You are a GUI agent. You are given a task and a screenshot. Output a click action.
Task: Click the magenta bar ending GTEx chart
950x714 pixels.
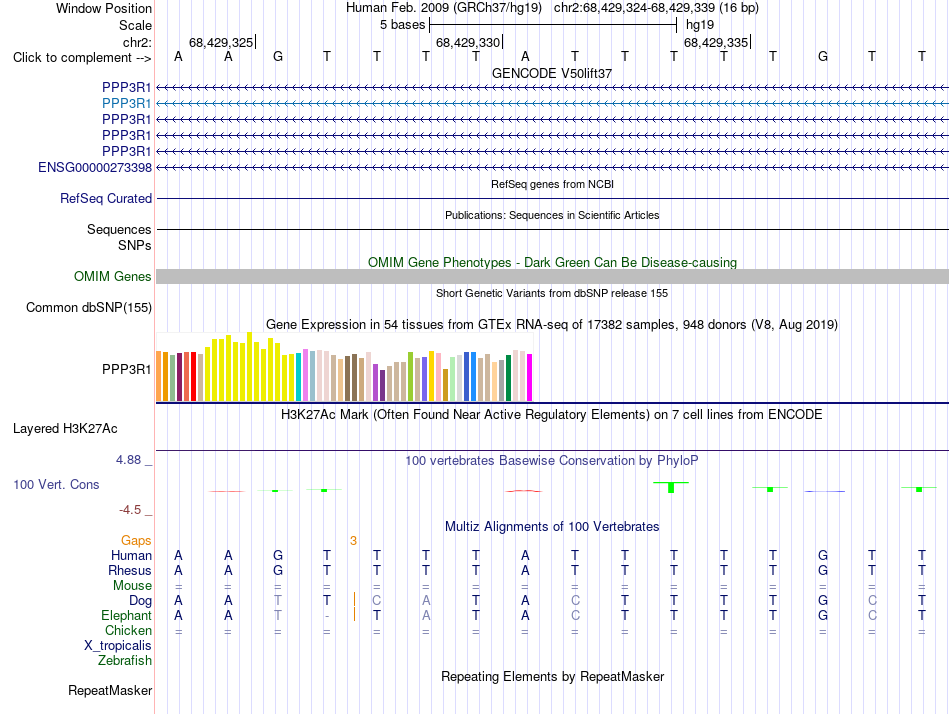530,377
